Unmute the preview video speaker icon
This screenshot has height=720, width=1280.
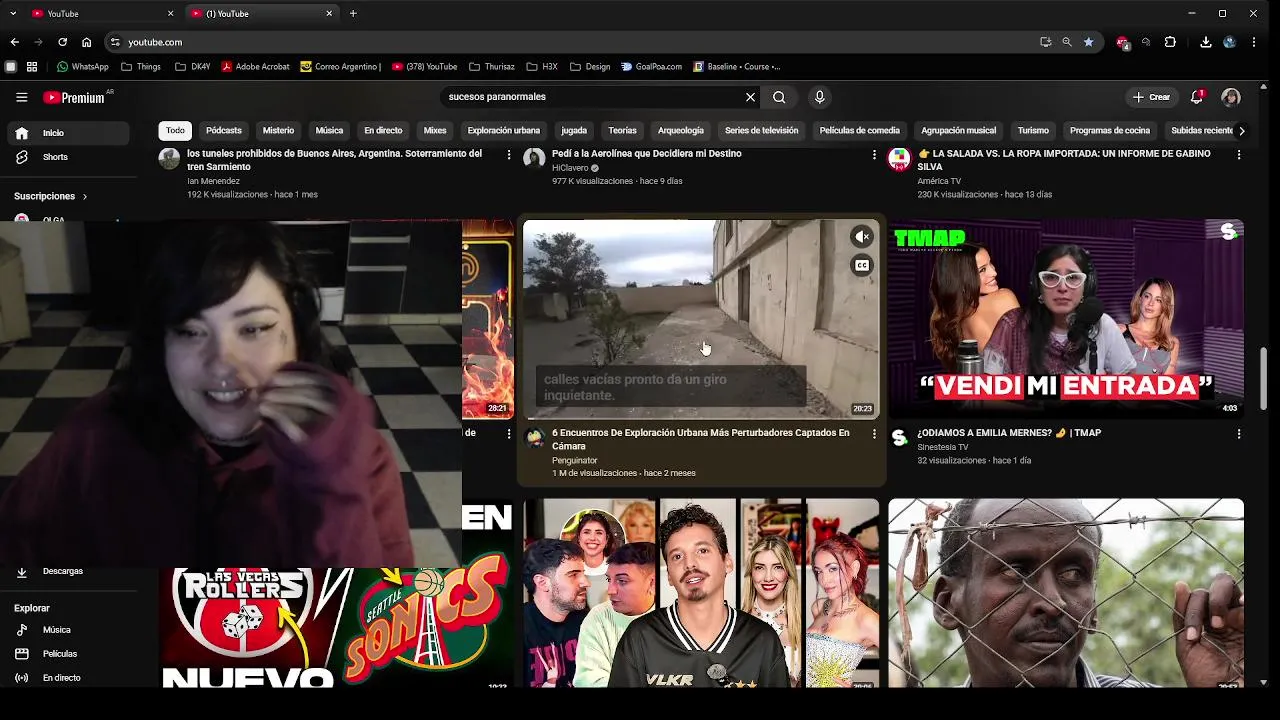pyautogui.click(x=862, y=237)
